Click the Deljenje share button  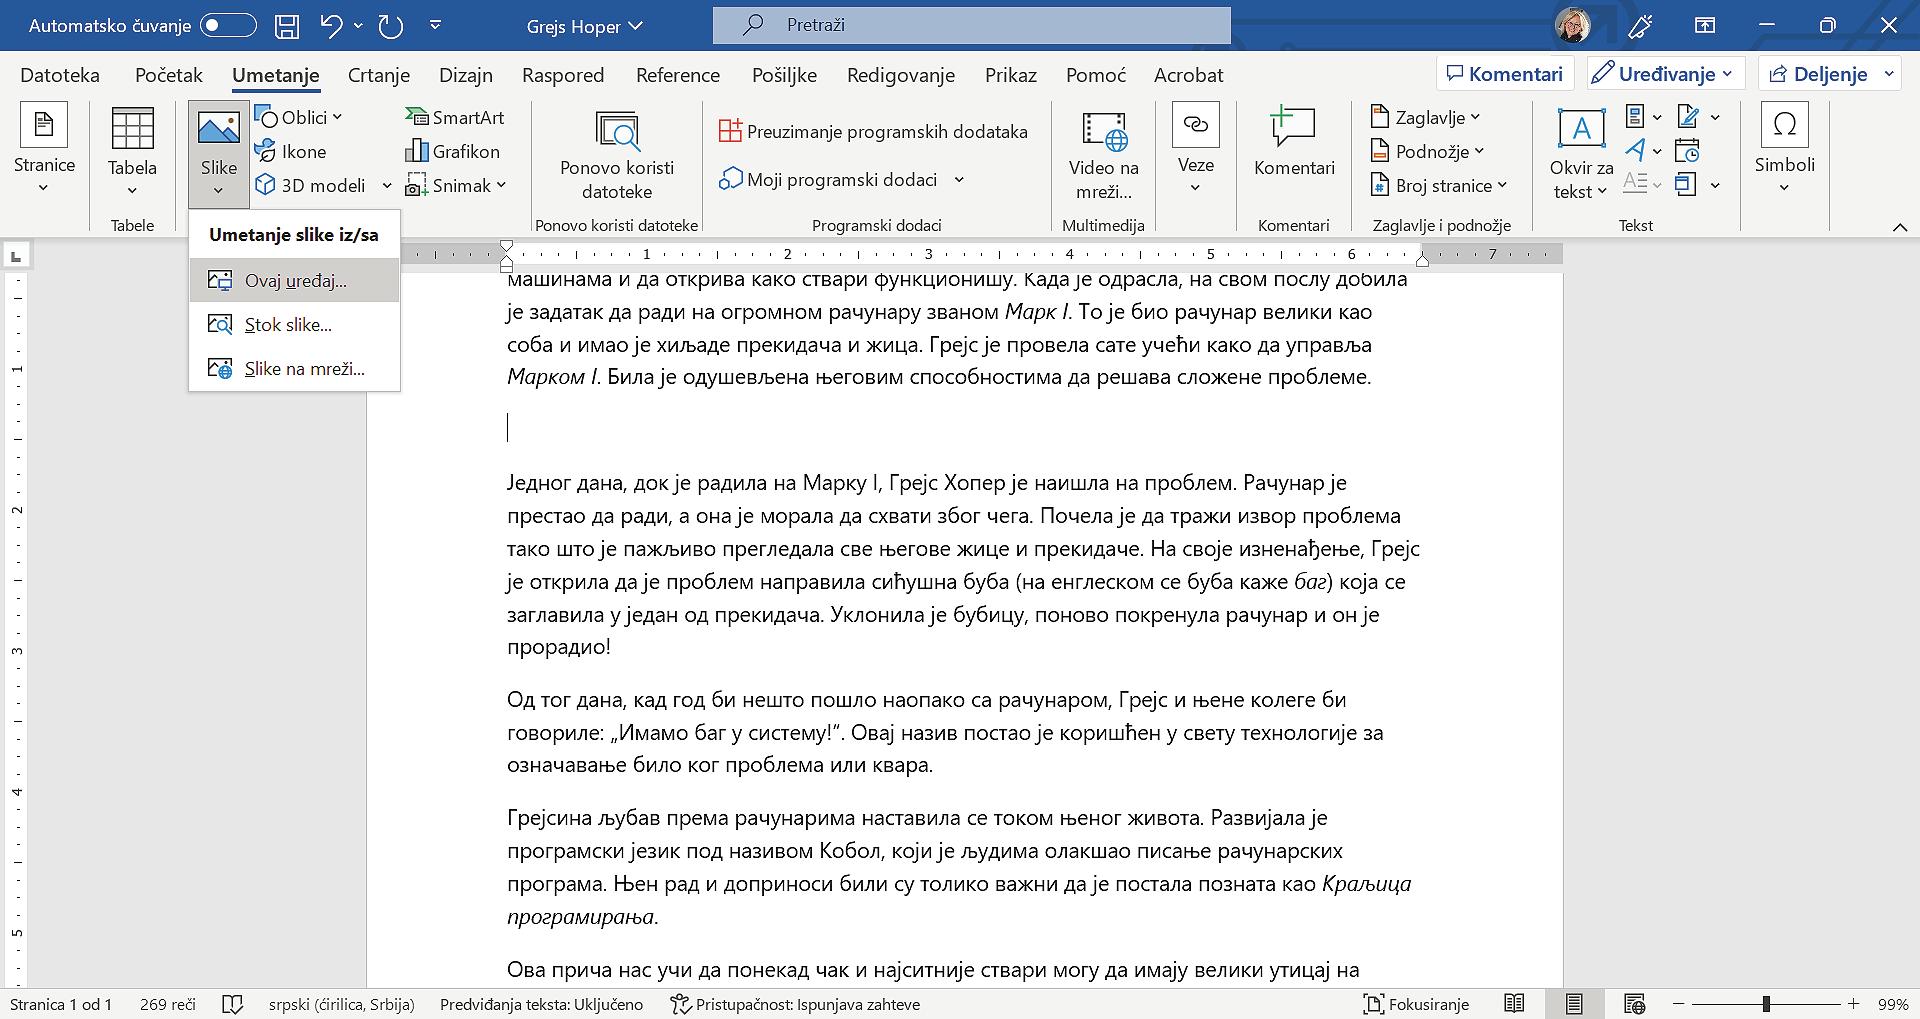1817,74
